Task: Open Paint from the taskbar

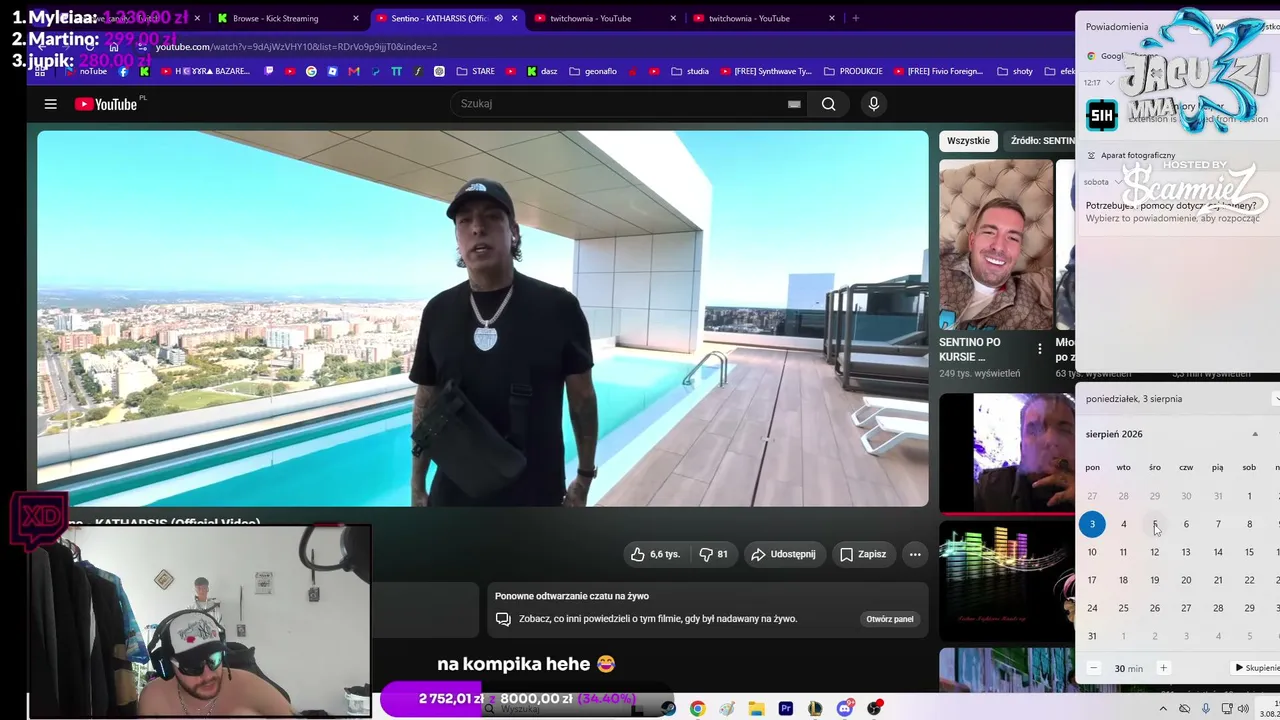Action: (727, 709)
